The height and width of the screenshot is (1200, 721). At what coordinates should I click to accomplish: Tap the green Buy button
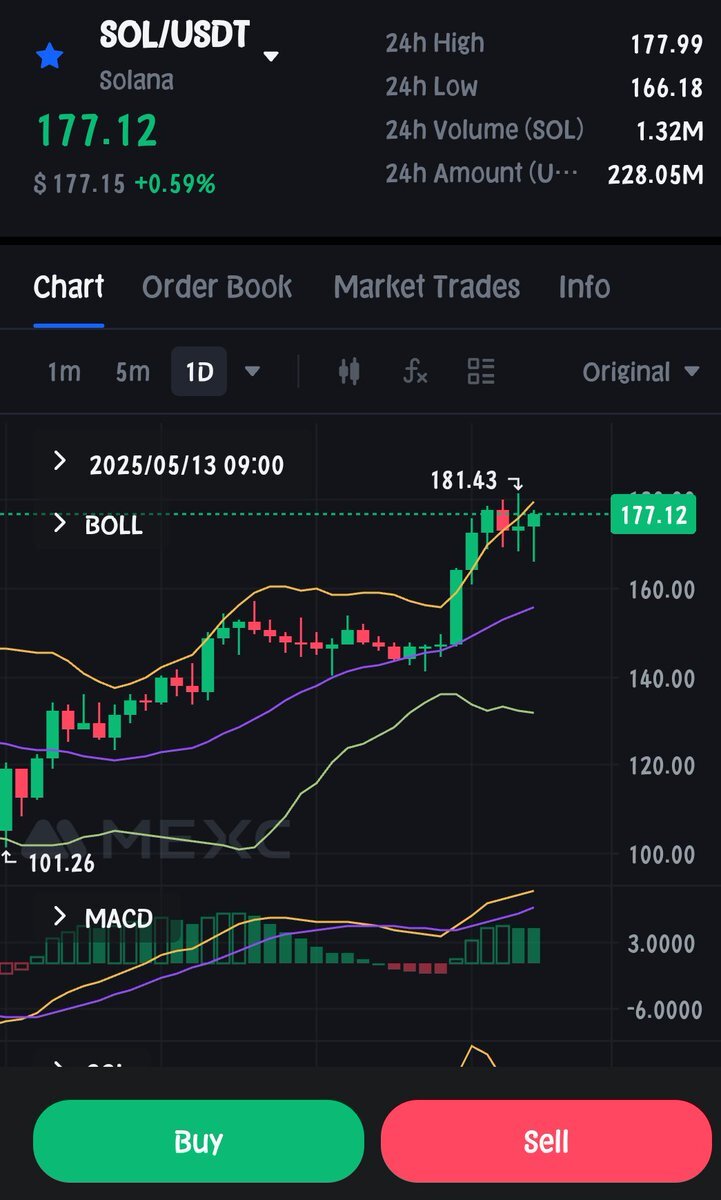[198, 1141]
